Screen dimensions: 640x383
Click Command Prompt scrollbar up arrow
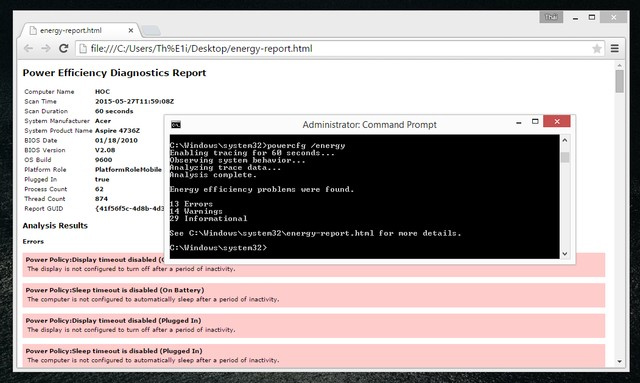click(x=565, y=140)
